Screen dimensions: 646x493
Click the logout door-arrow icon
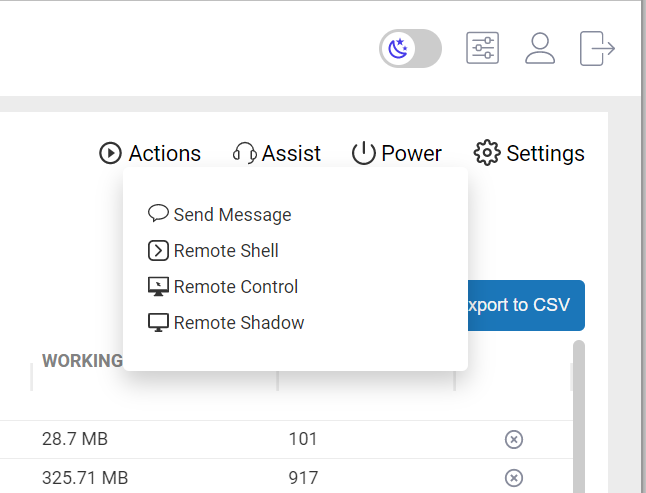tap(597, 48)
